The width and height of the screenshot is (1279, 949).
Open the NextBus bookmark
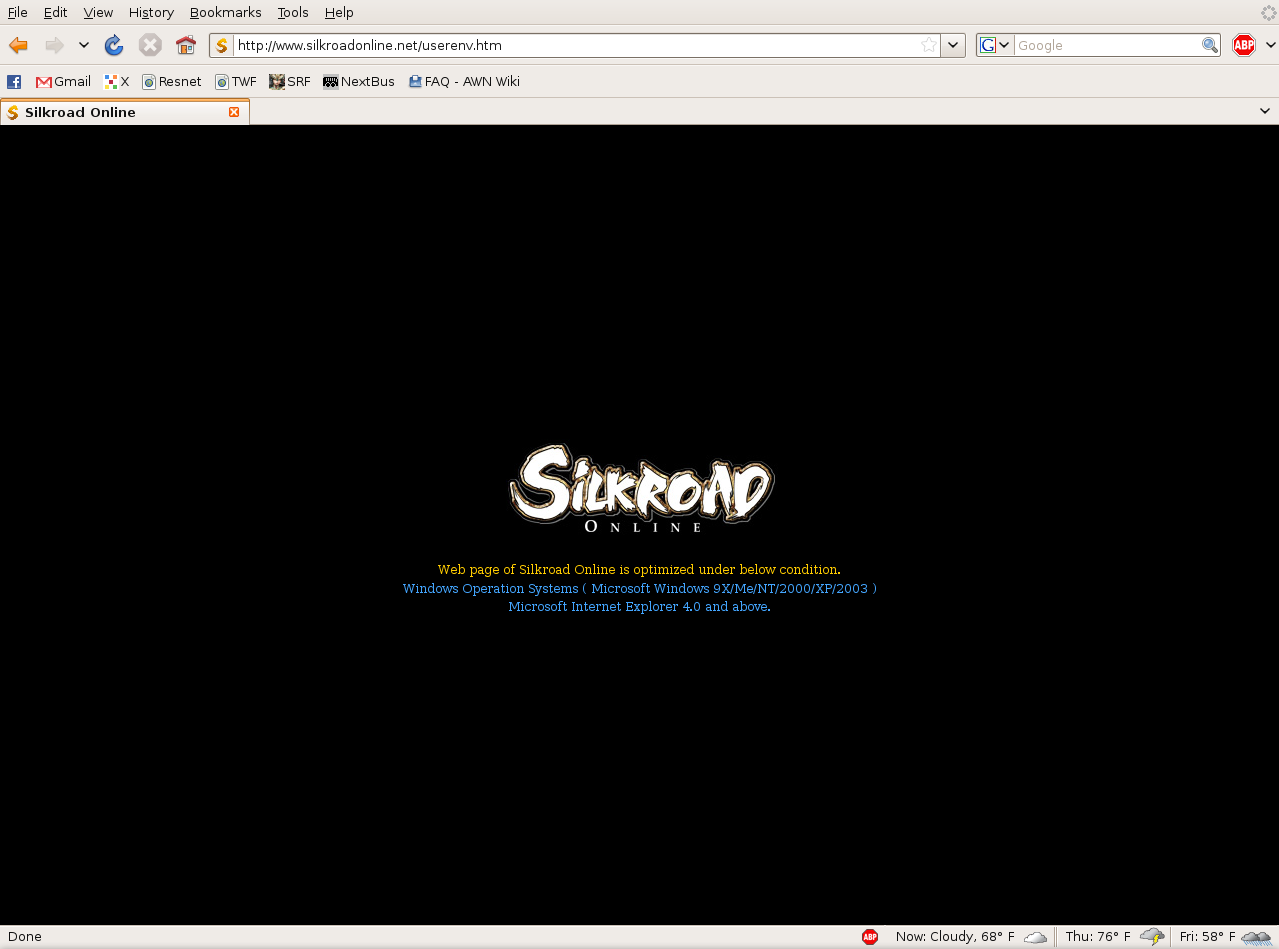point(359,82)
